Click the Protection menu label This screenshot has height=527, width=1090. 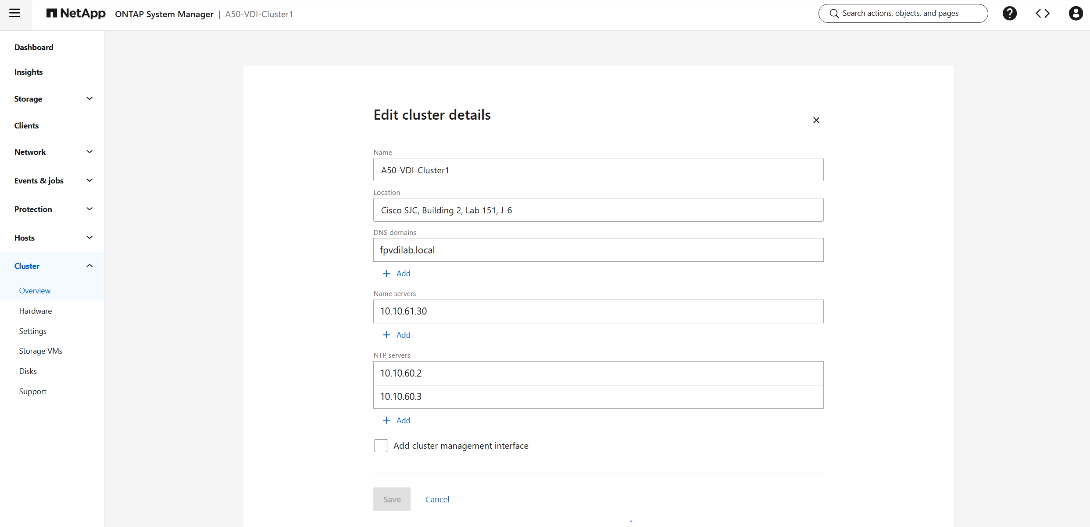33,209
